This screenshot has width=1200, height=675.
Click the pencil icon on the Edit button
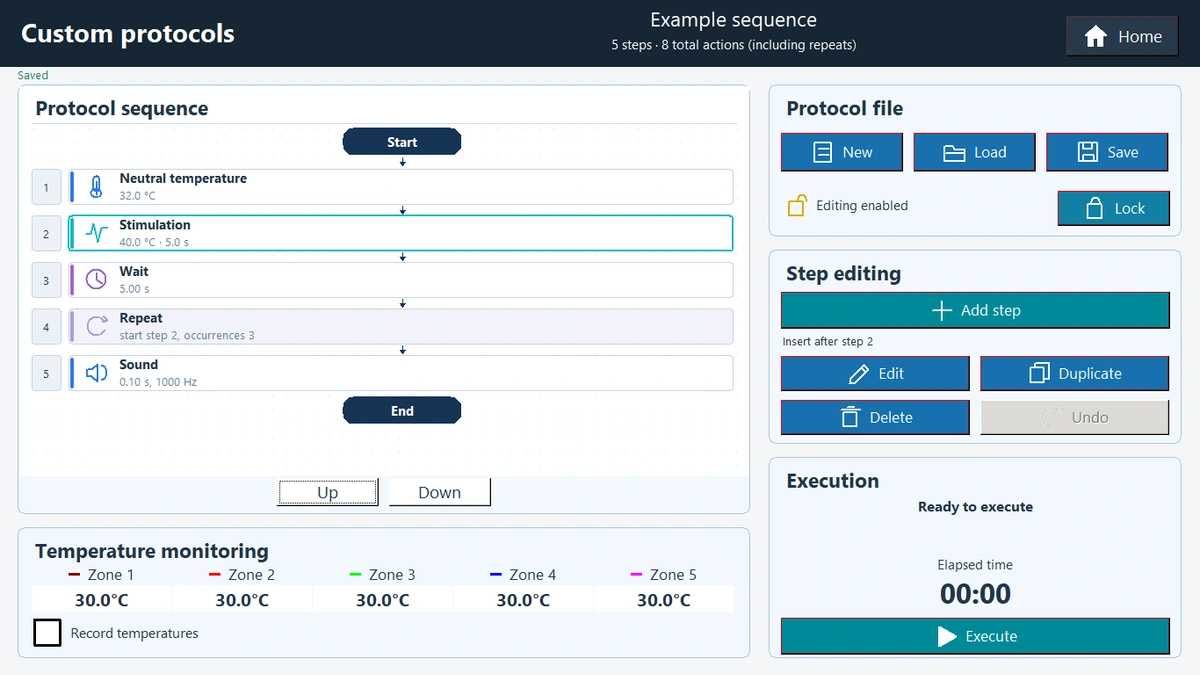(x=858, y=374)
